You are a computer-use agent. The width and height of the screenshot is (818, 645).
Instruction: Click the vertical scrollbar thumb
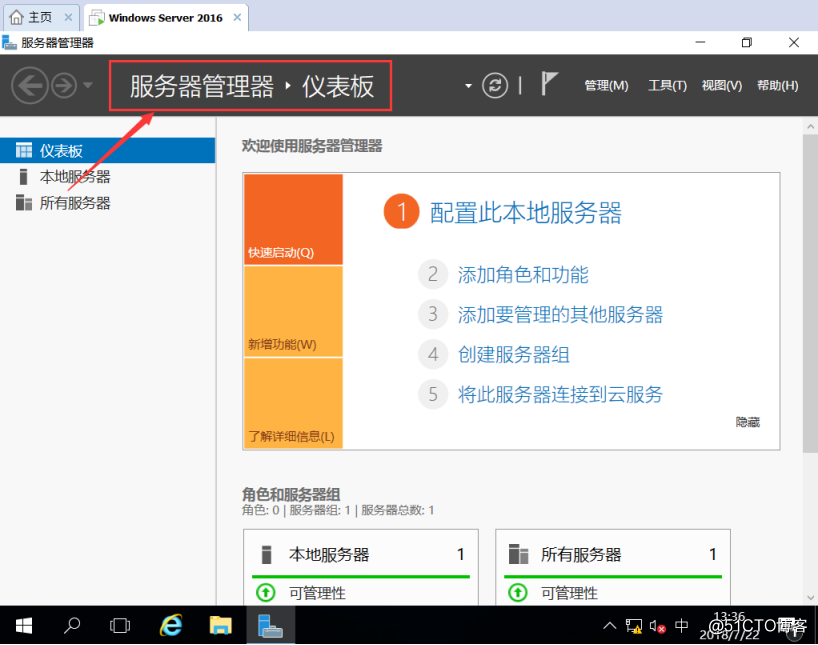coord(810,293)
